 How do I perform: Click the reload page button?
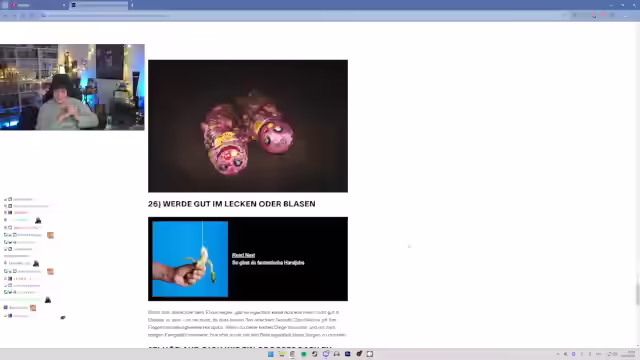point(23,16)
